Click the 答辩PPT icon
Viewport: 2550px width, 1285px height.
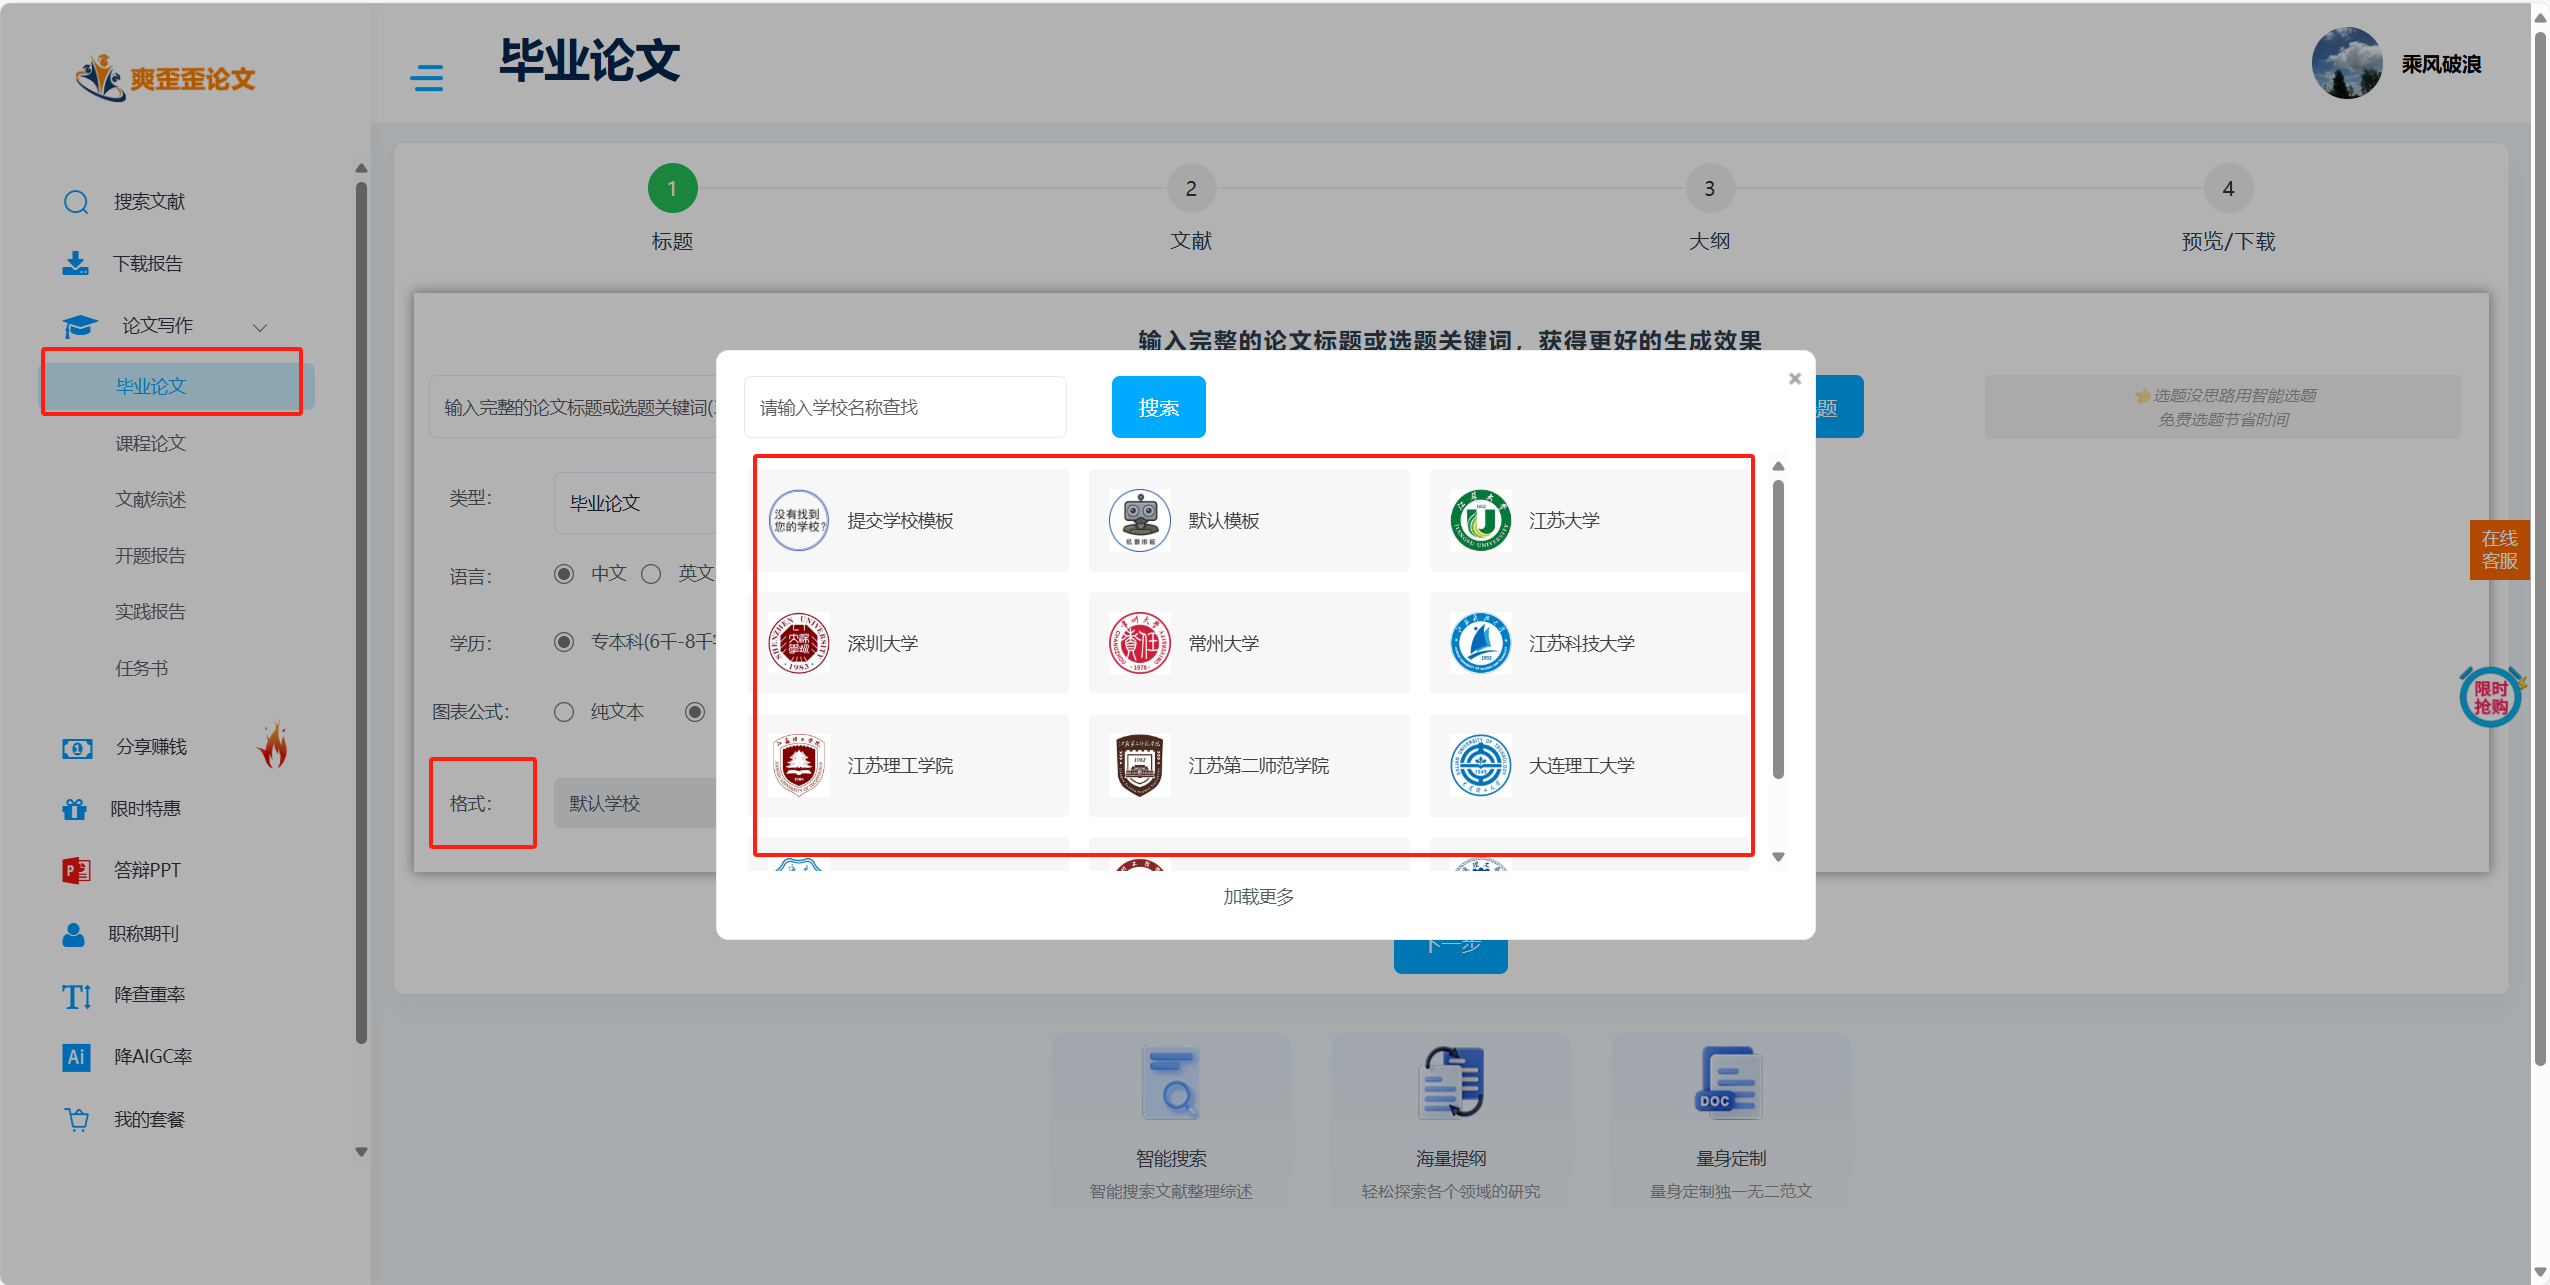[76, 870]
